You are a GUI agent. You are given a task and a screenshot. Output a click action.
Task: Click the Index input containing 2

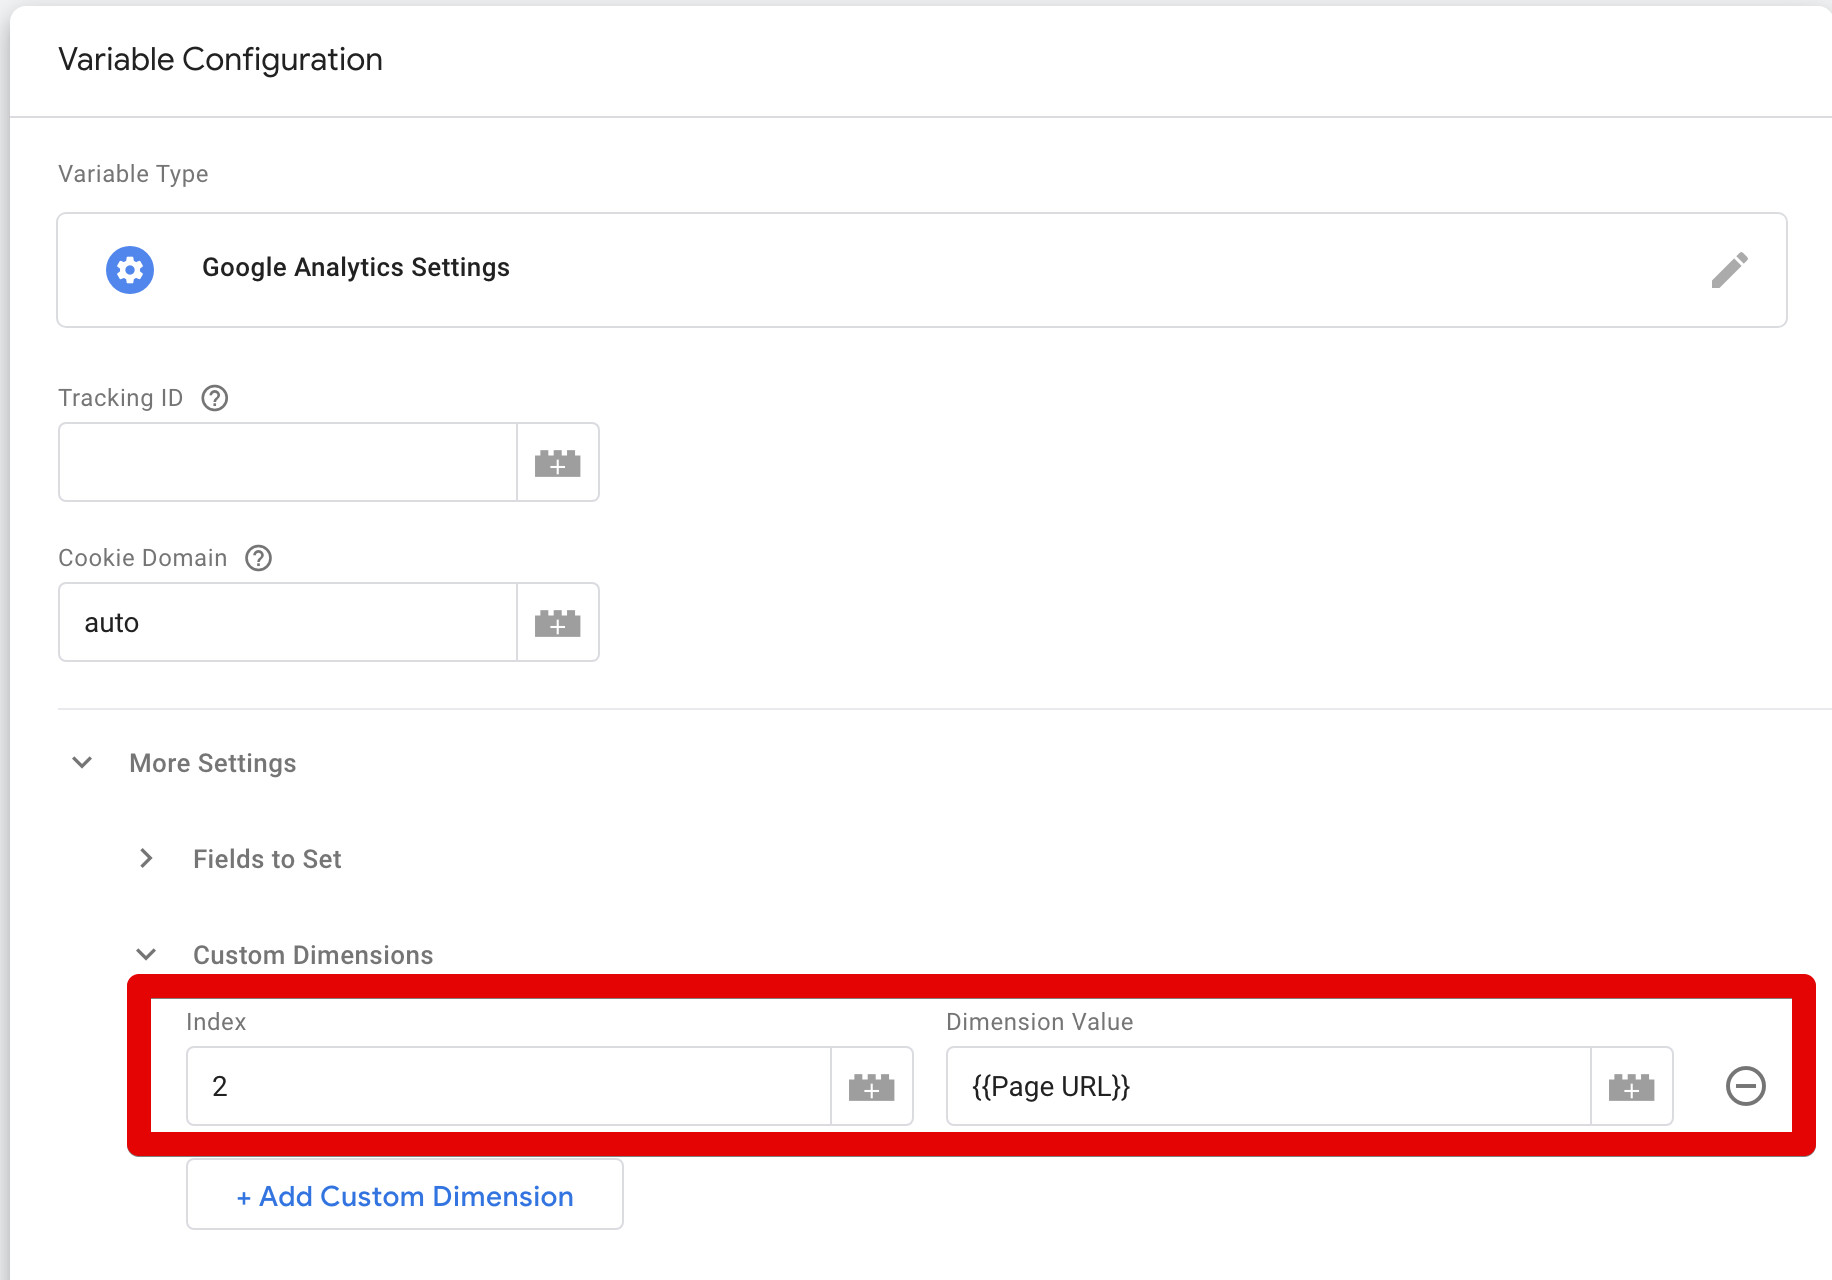click(x=509, y=1086)
